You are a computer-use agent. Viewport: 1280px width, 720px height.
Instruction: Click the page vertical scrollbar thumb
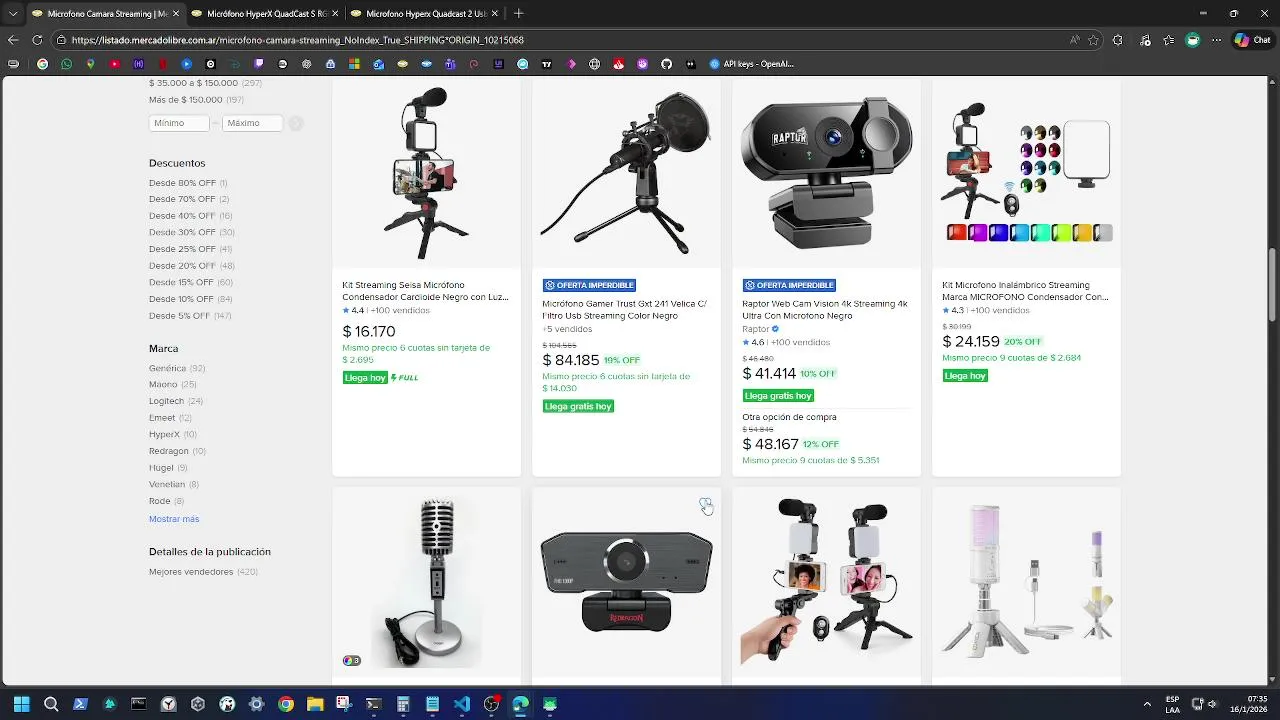point(1272,284)
